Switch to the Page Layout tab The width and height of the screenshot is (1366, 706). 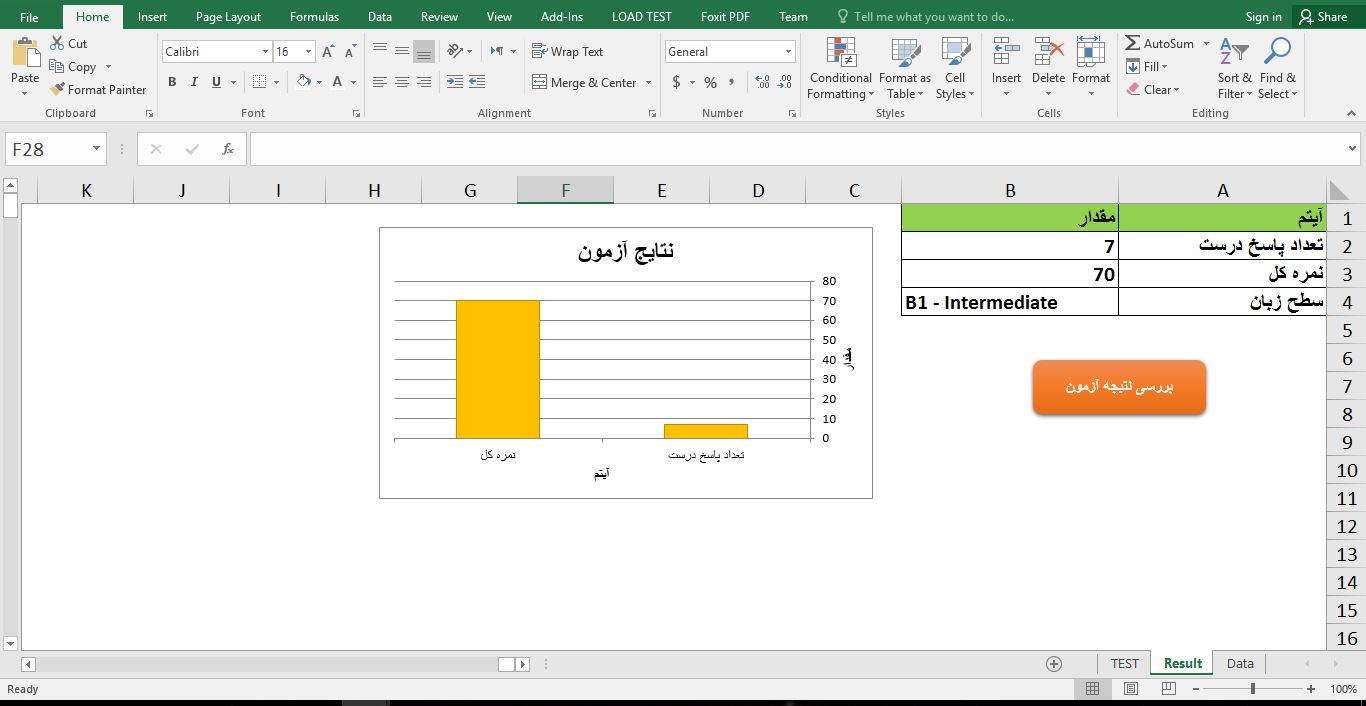tap(228, 17)
